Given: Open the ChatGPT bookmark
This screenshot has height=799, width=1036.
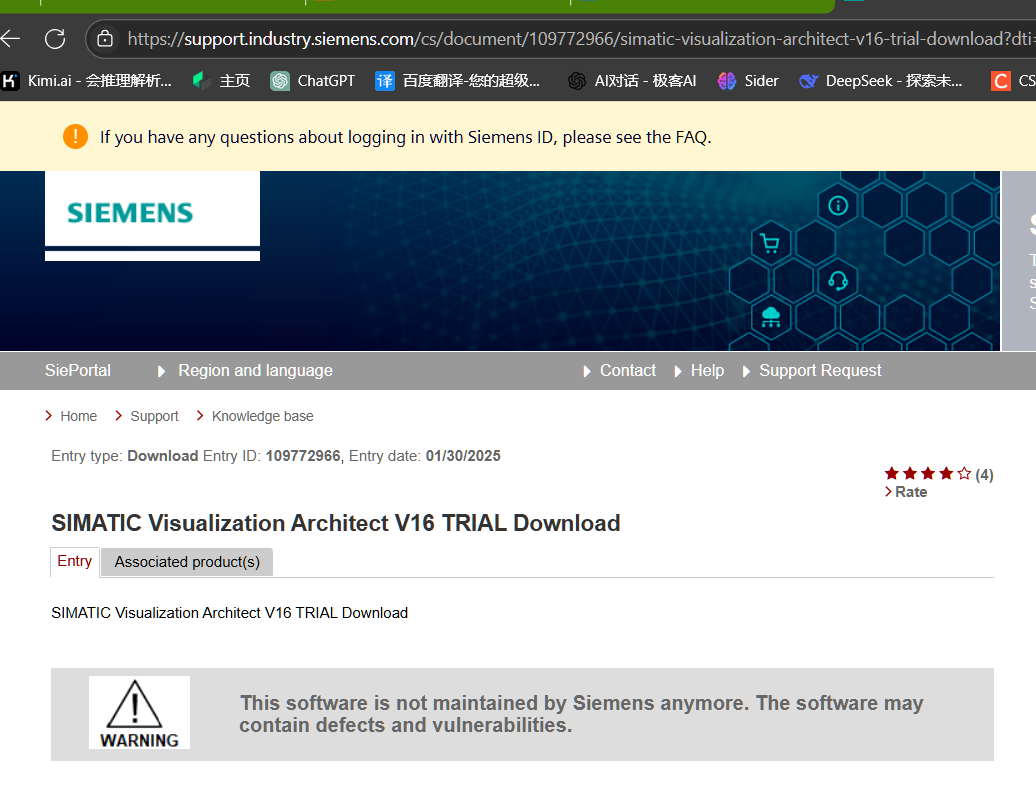Looking at the screenshot, I should pyautogui.click(x=313, y=81).
